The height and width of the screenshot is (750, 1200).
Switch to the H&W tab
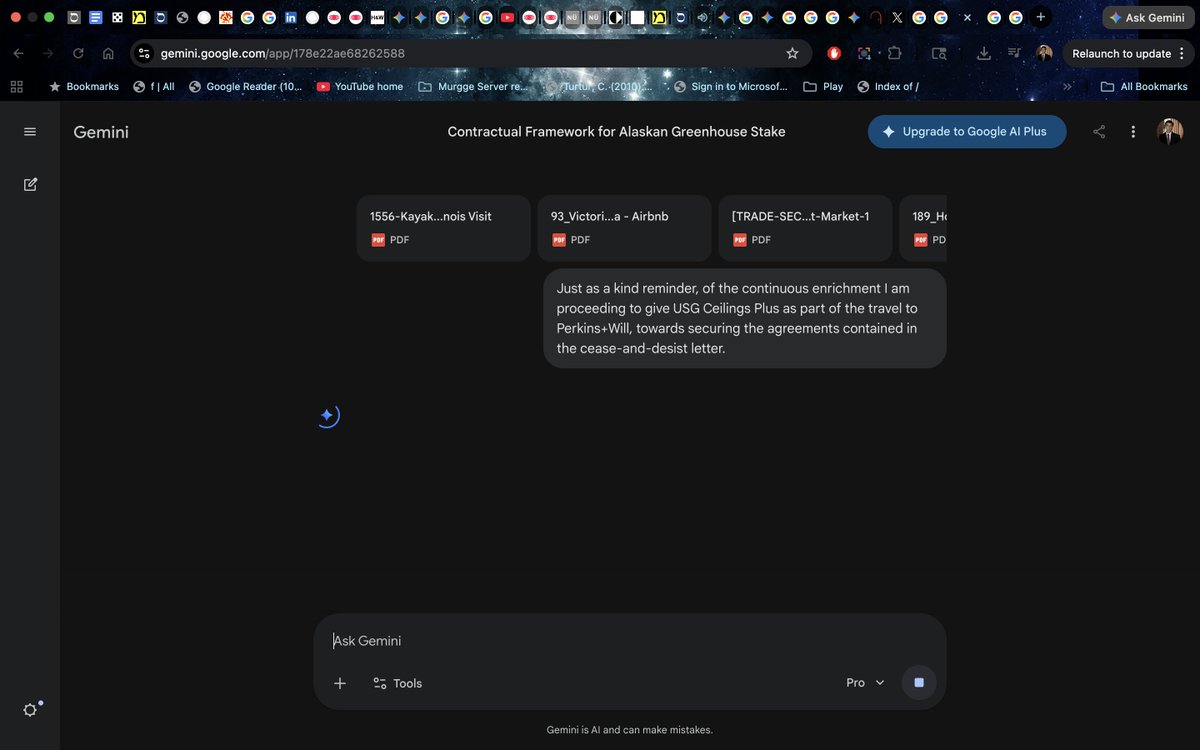[x=377, y=17]
